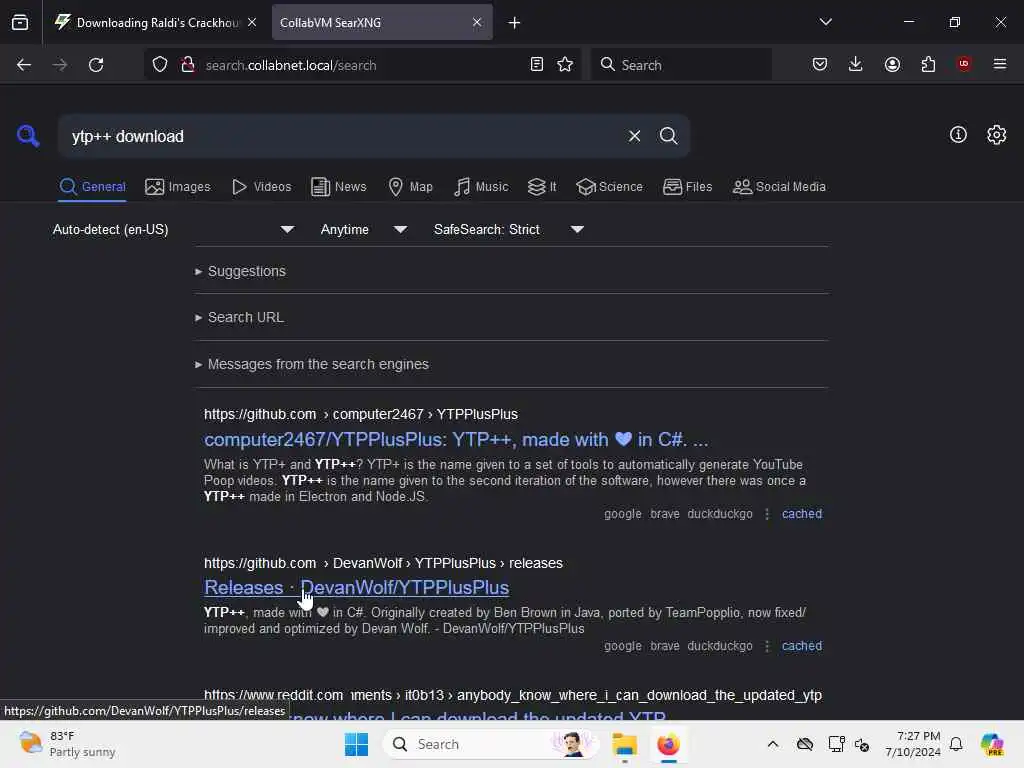Switch to Videos search category
The image size is (1024, 768).
261,187
